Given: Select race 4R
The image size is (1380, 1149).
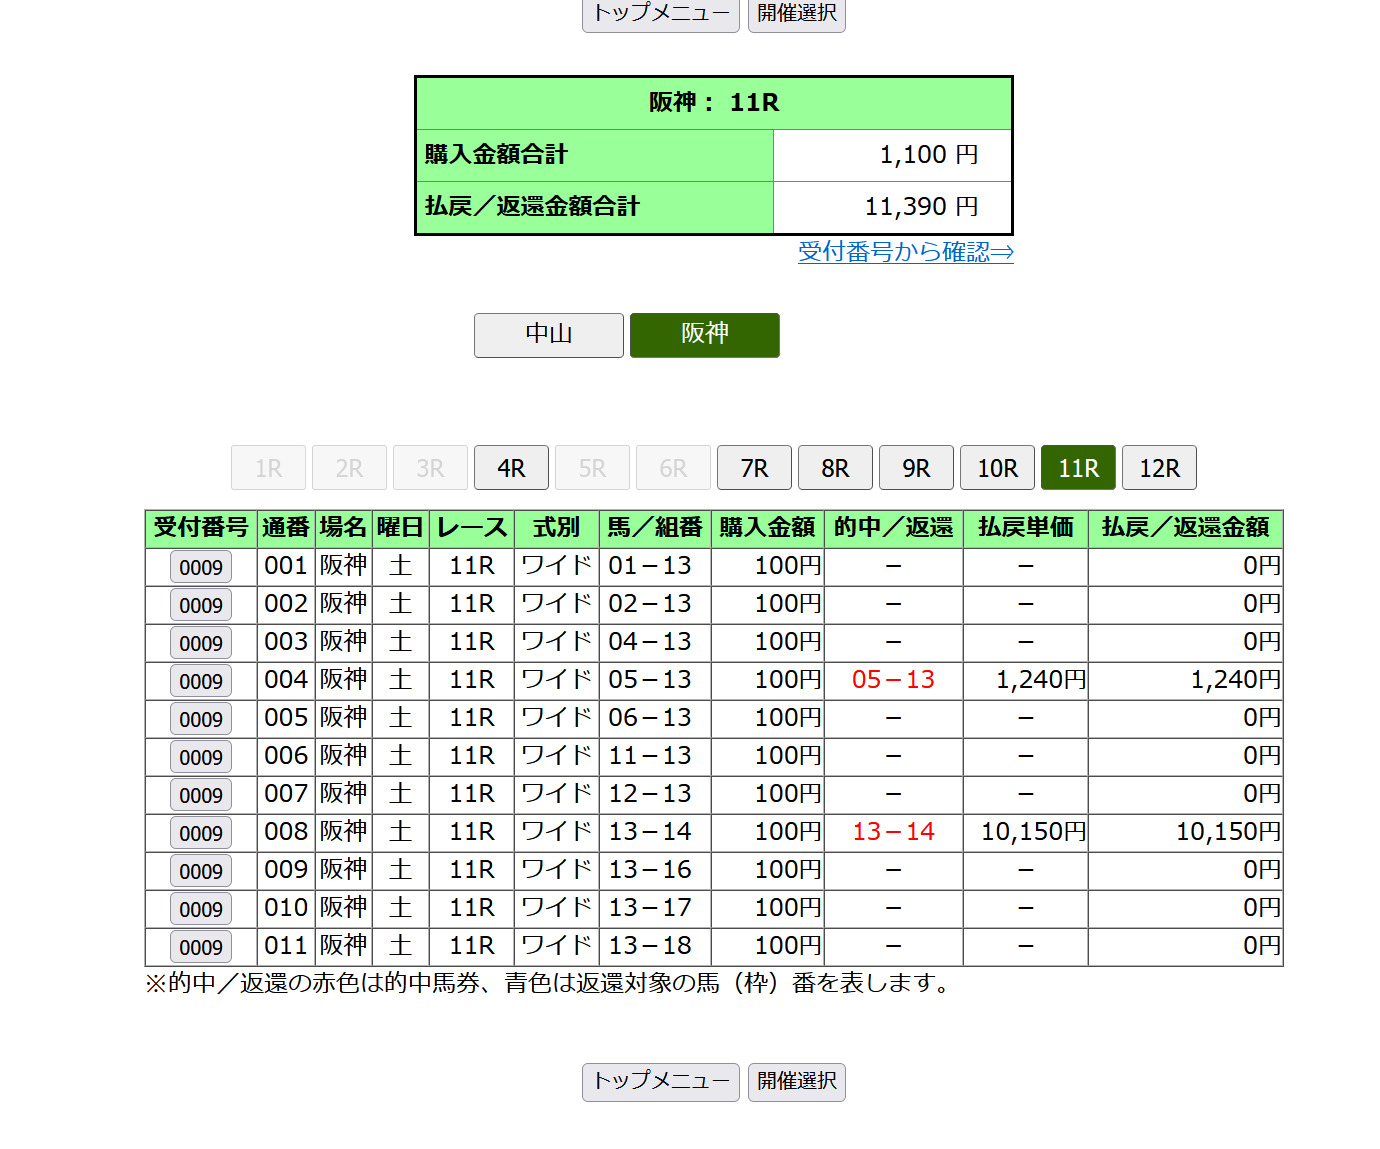Looking at the screenshot, I should (511, 468).
